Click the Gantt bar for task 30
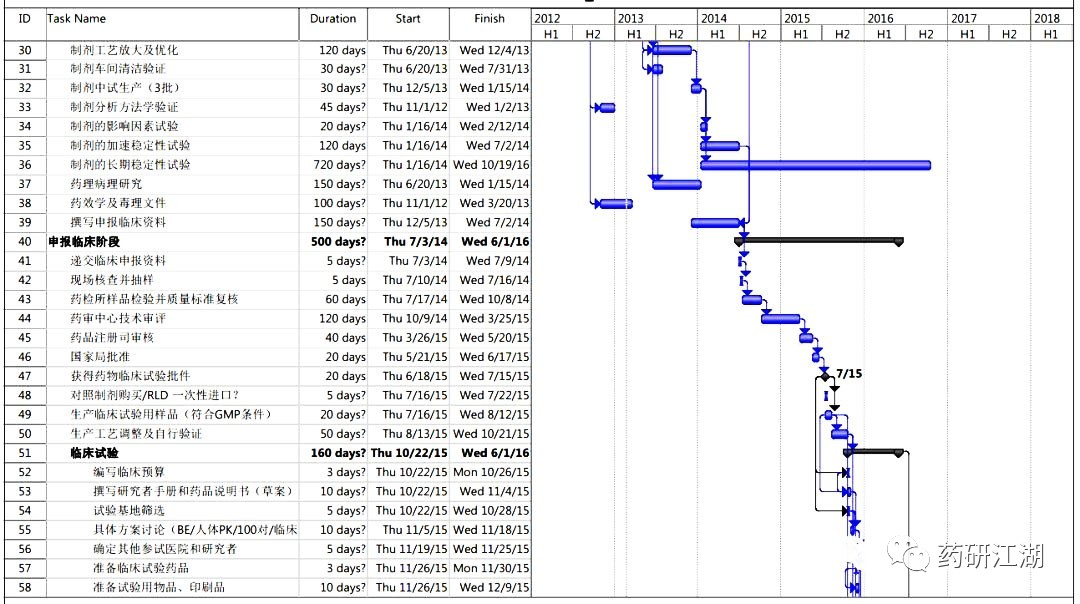Screen dimensions: 1080x604 click(x=671, y=50)
